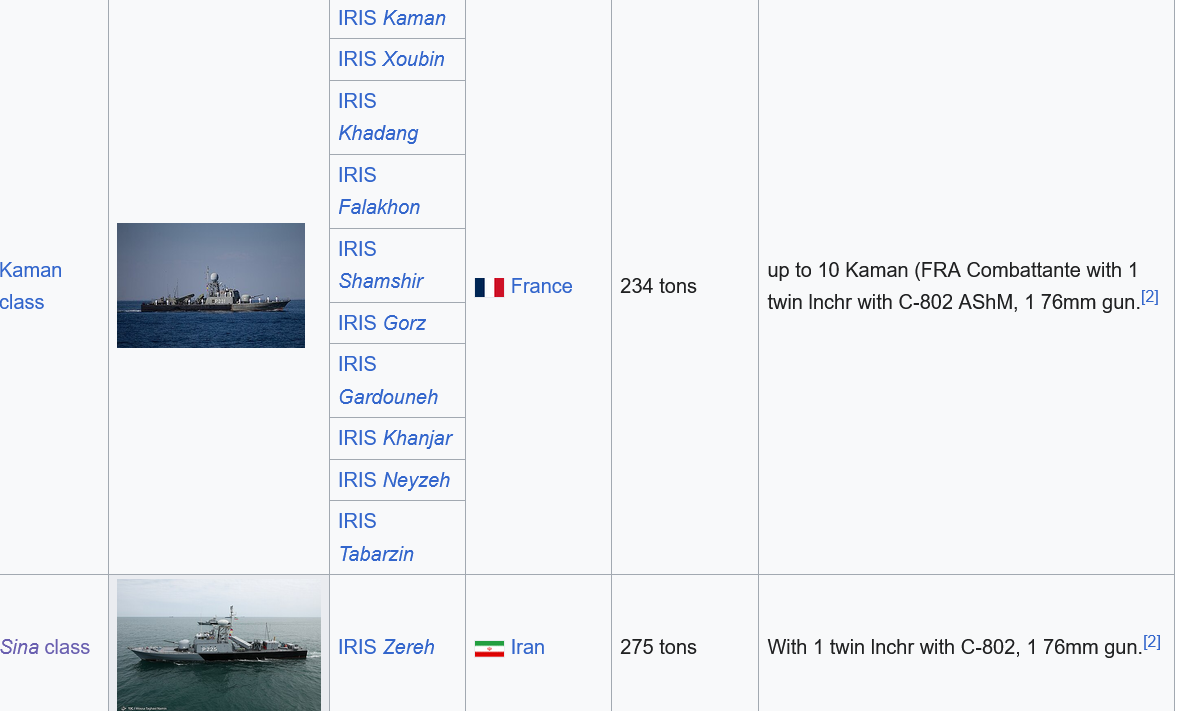Click the Iran flag icon
This screenshot has height=711, width=1187.
489,648
